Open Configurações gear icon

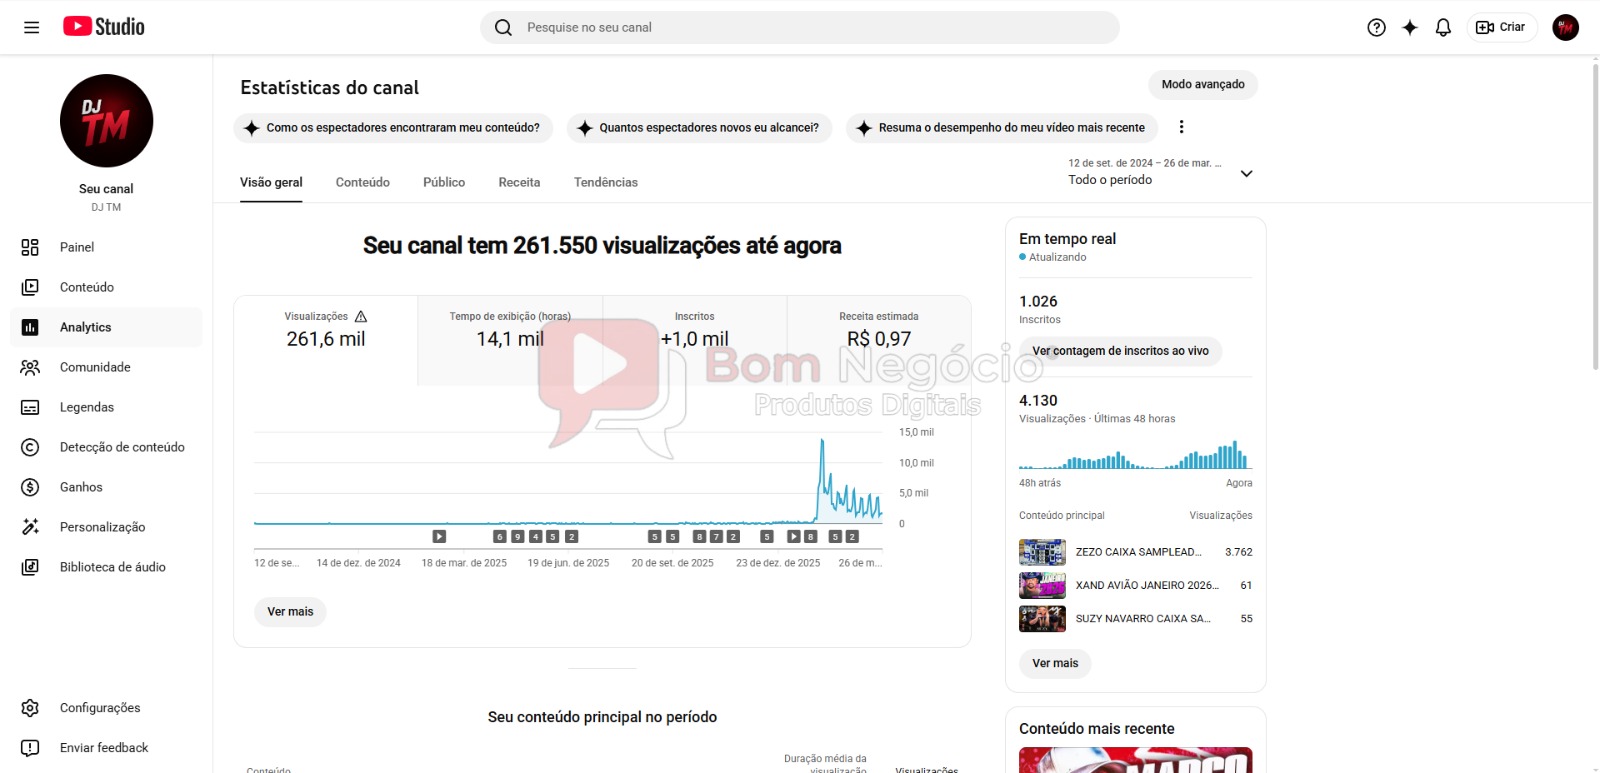pyautogui.click(x=30, y=708)
